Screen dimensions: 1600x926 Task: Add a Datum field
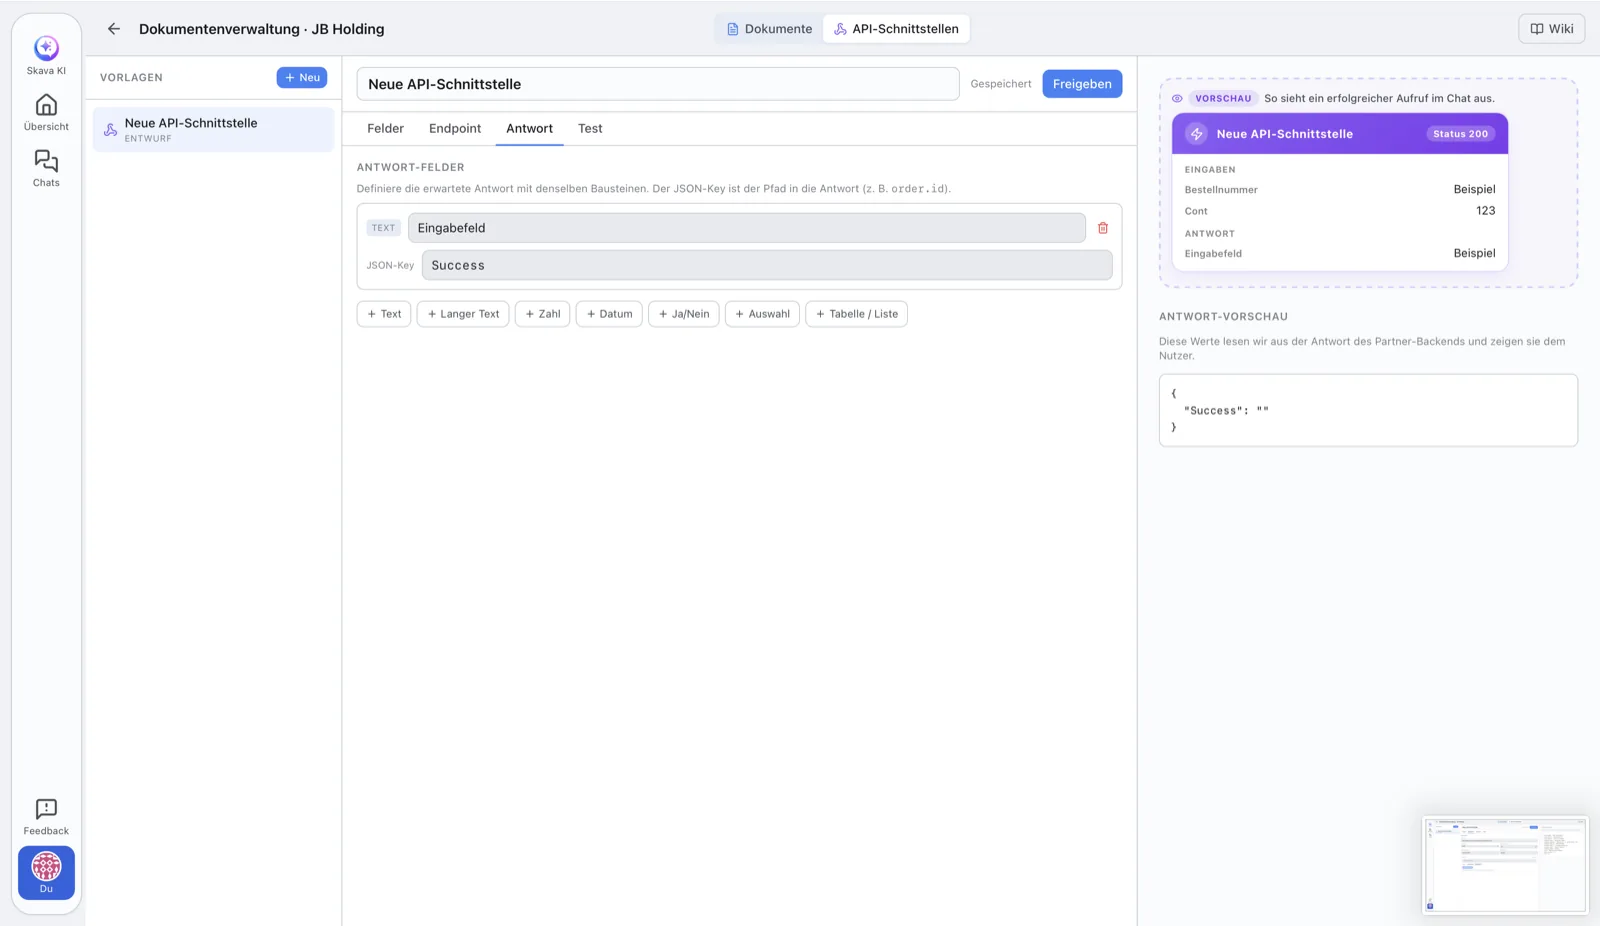click(609, 314)
